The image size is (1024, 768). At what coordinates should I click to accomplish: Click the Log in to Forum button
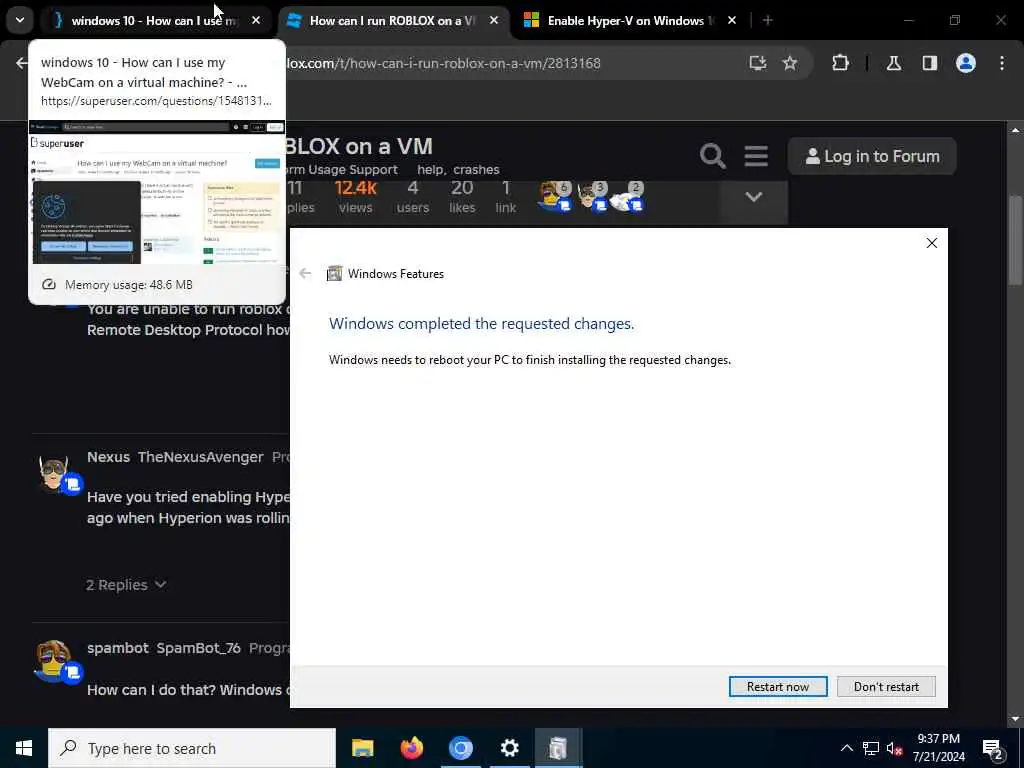click(872, 156)
